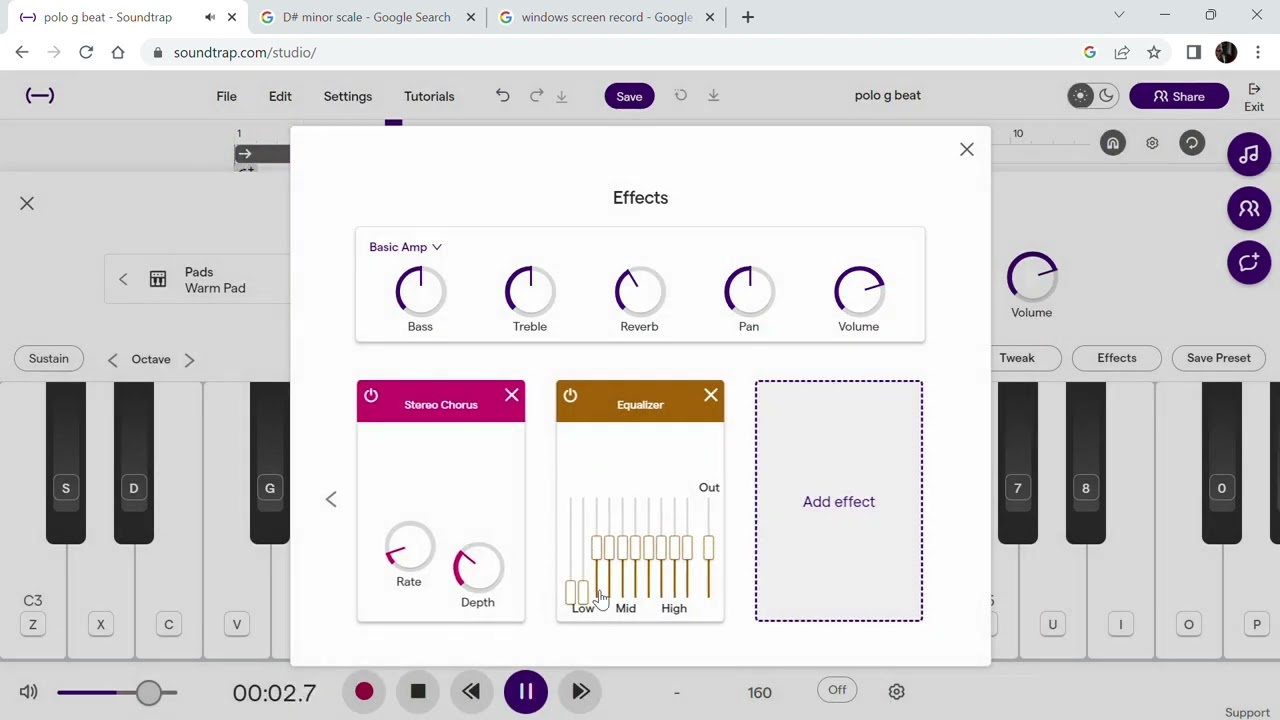The width and height of the screenshot is (1280, 720).
Task: Click the master volume slider handle
Action: coord(148,692)
